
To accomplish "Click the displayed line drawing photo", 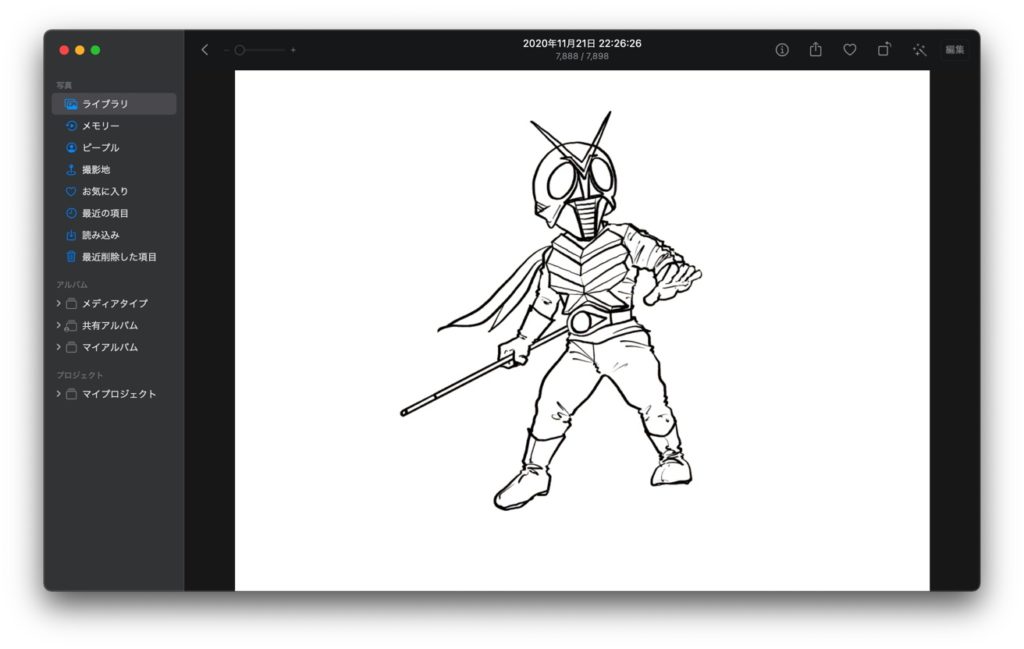I will click(x=582, y=330).
